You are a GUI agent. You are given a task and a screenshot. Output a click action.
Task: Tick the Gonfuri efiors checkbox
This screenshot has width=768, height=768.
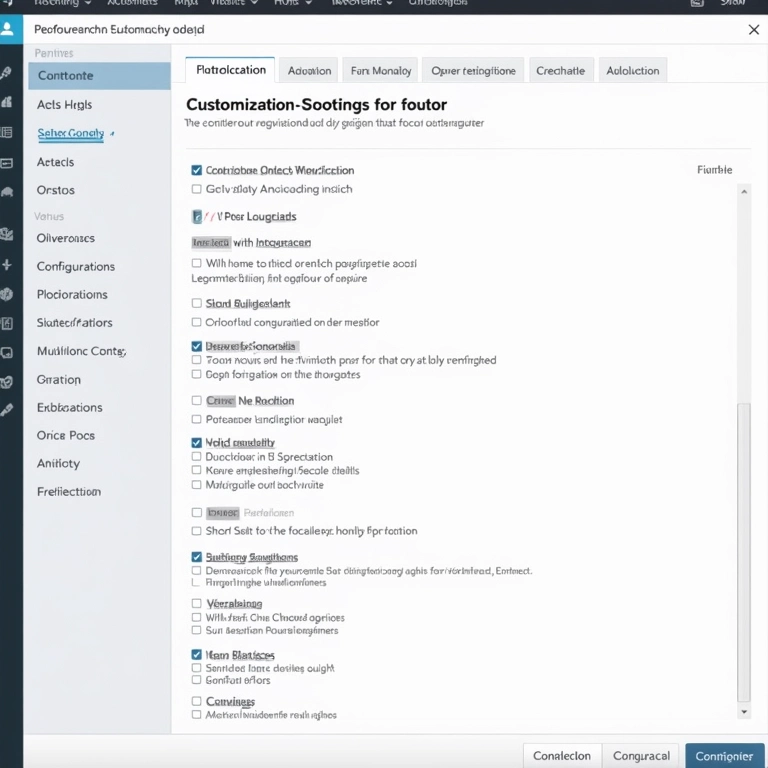click(196, 680)
